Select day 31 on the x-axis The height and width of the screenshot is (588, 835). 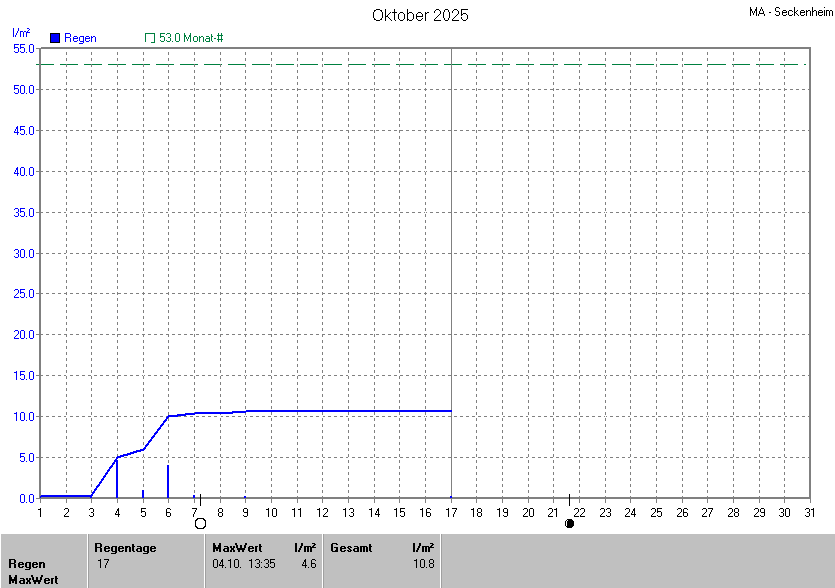pyautogui.click(x=809, y=513)
